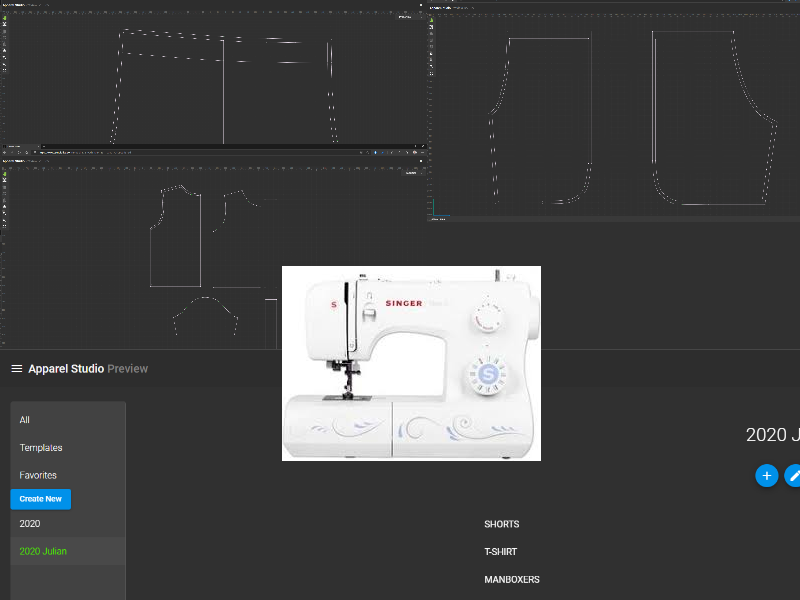Viewport: 800px width, 600px height.
Task: Open the SHORTS pattern entry
Action: (x=502, y=524)
